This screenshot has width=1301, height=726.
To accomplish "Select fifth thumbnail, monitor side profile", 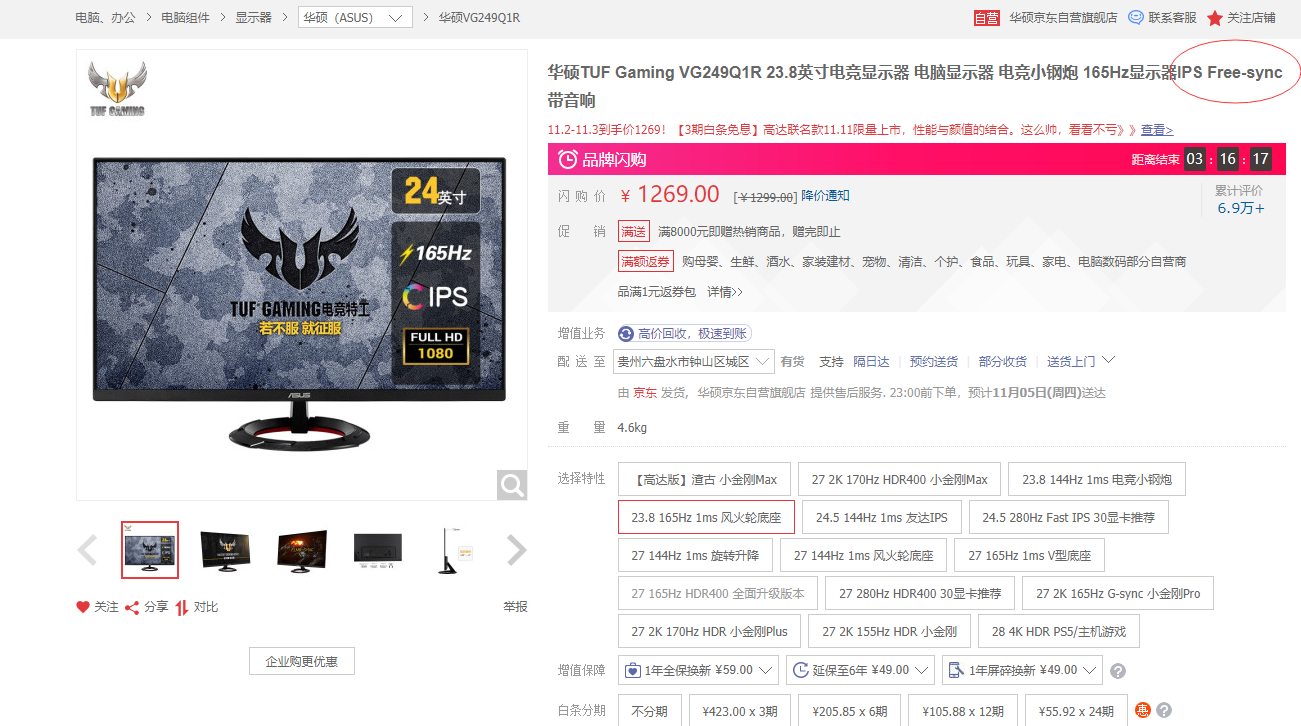I will (454, 550).
